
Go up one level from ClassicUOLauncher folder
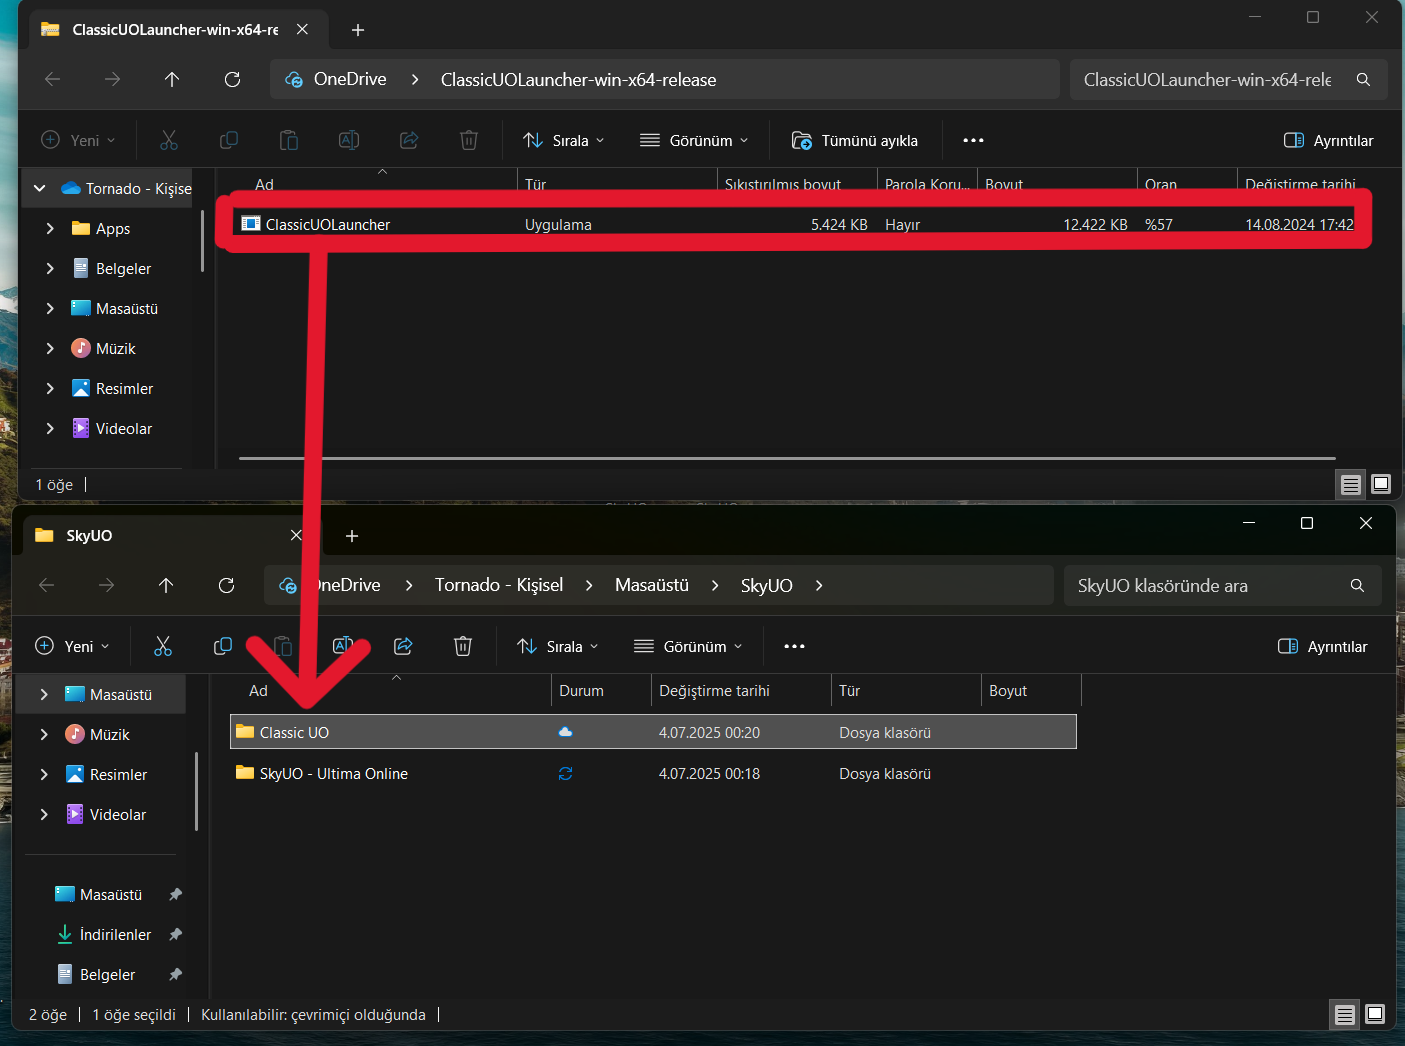pos(172,79)
